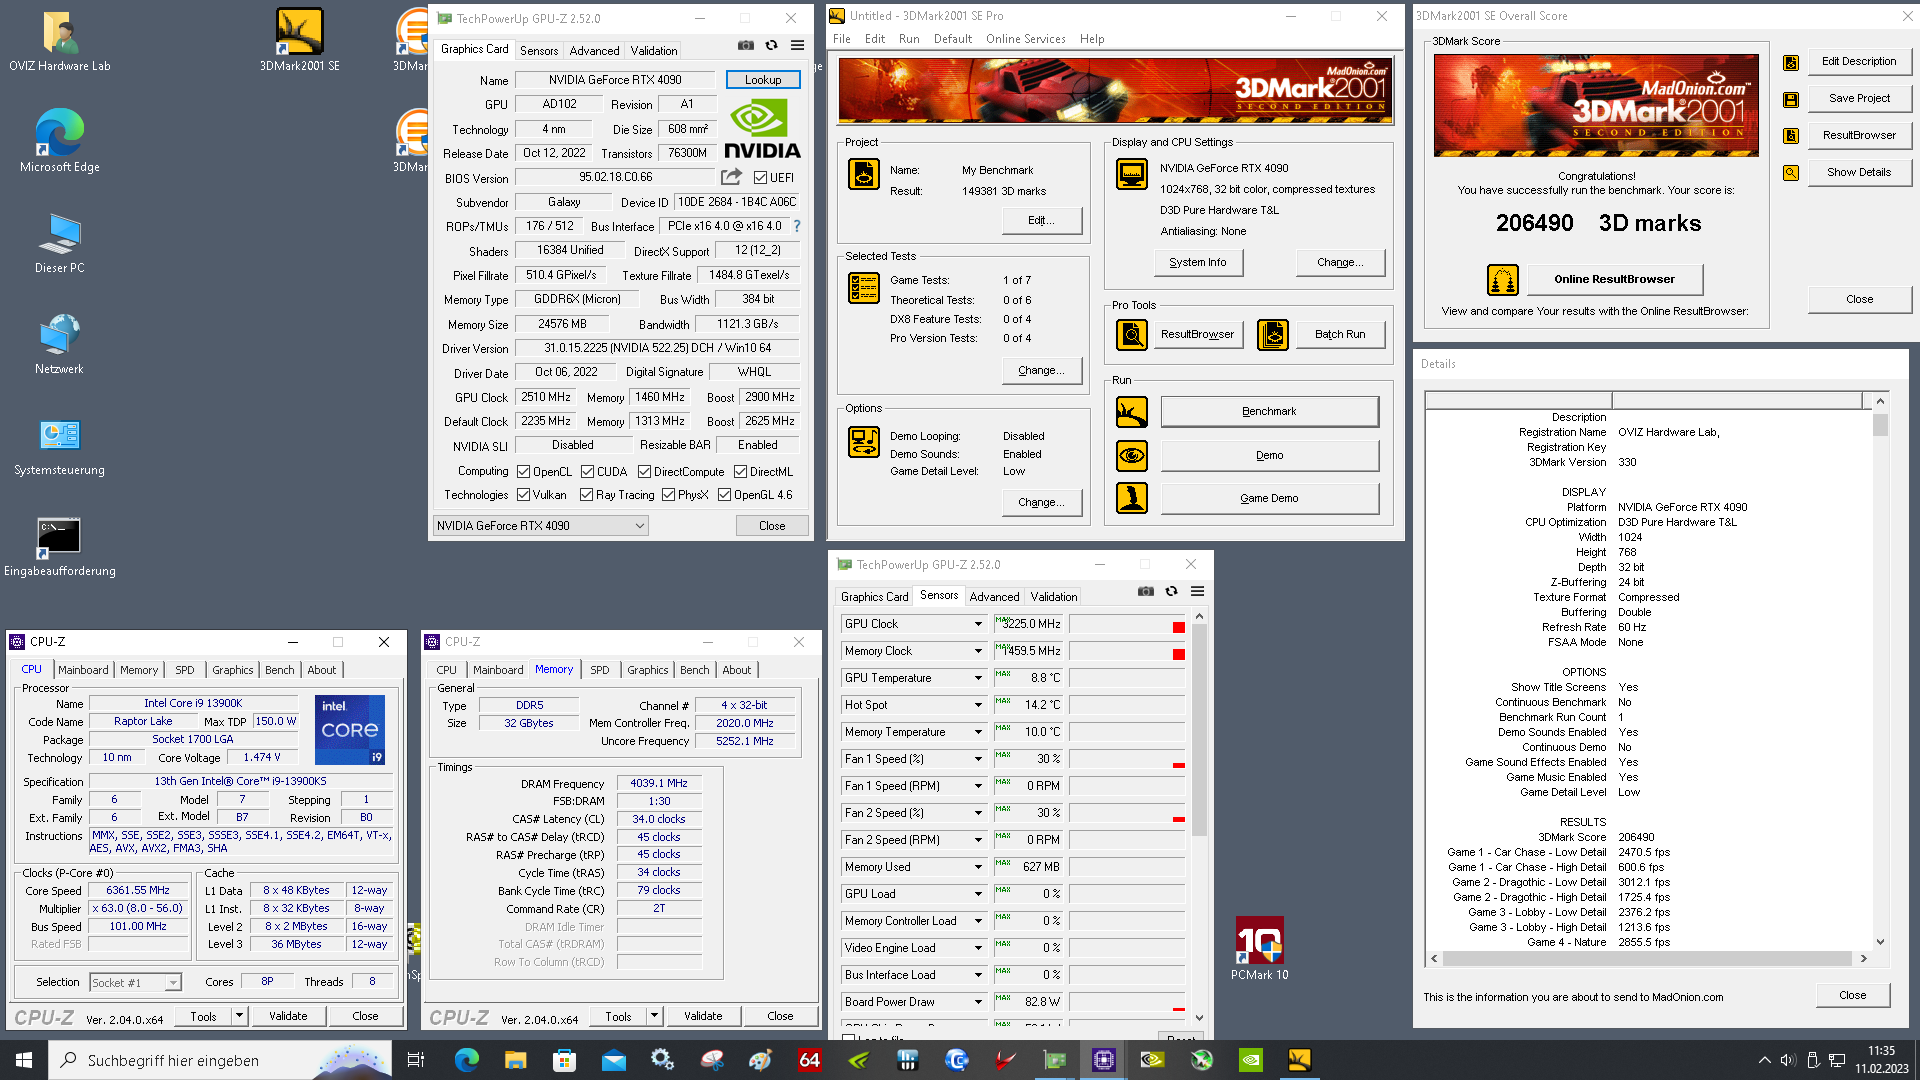Viewport: 1920px width, 1080px height.
Task: Click ResultBrowser magnifier icon in Pro Tools
Action: click(1132, 335)
